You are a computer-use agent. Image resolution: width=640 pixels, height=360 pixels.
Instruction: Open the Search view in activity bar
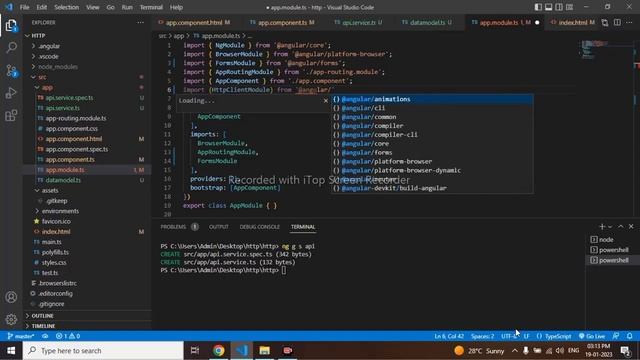pyautogui.click(x=11, y=48)
